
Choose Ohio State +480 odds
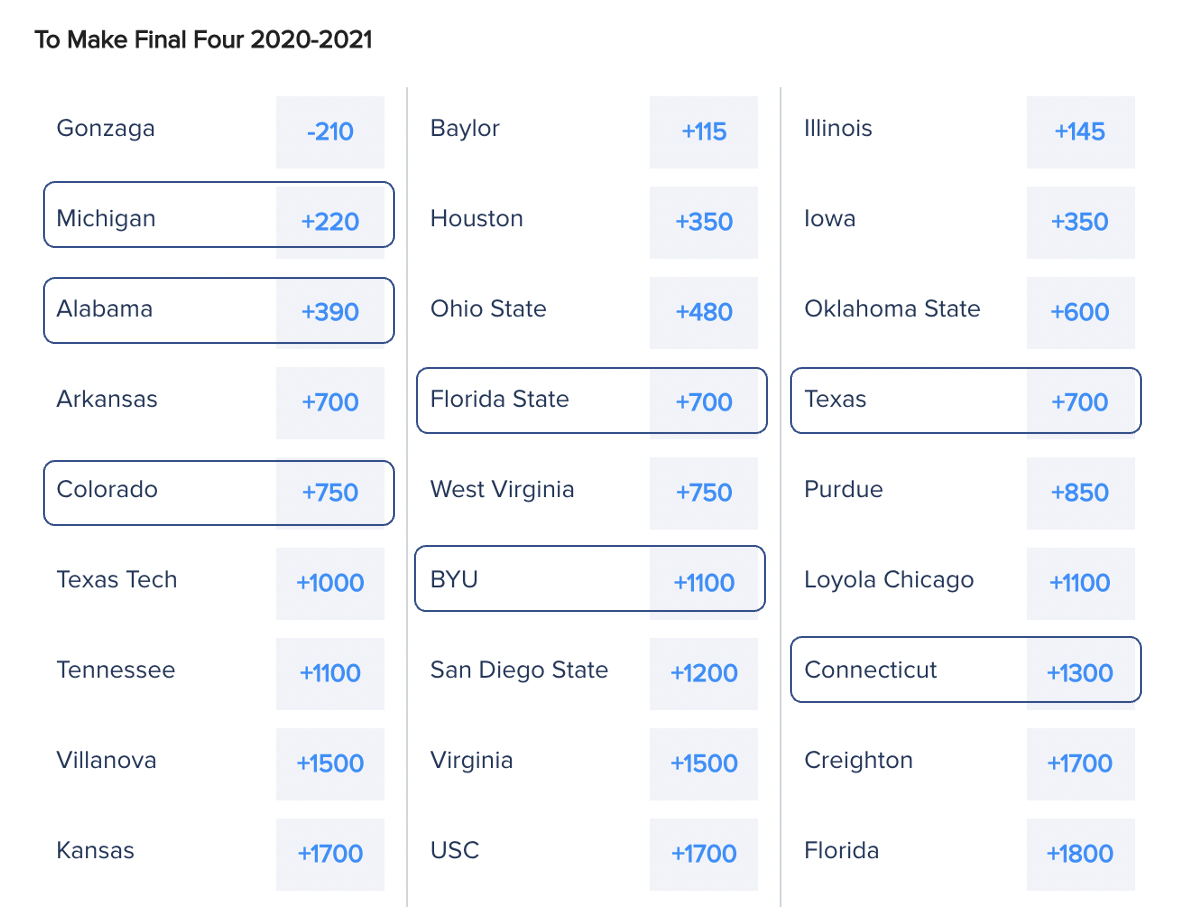pyautogui.click(x=704, y=312)
